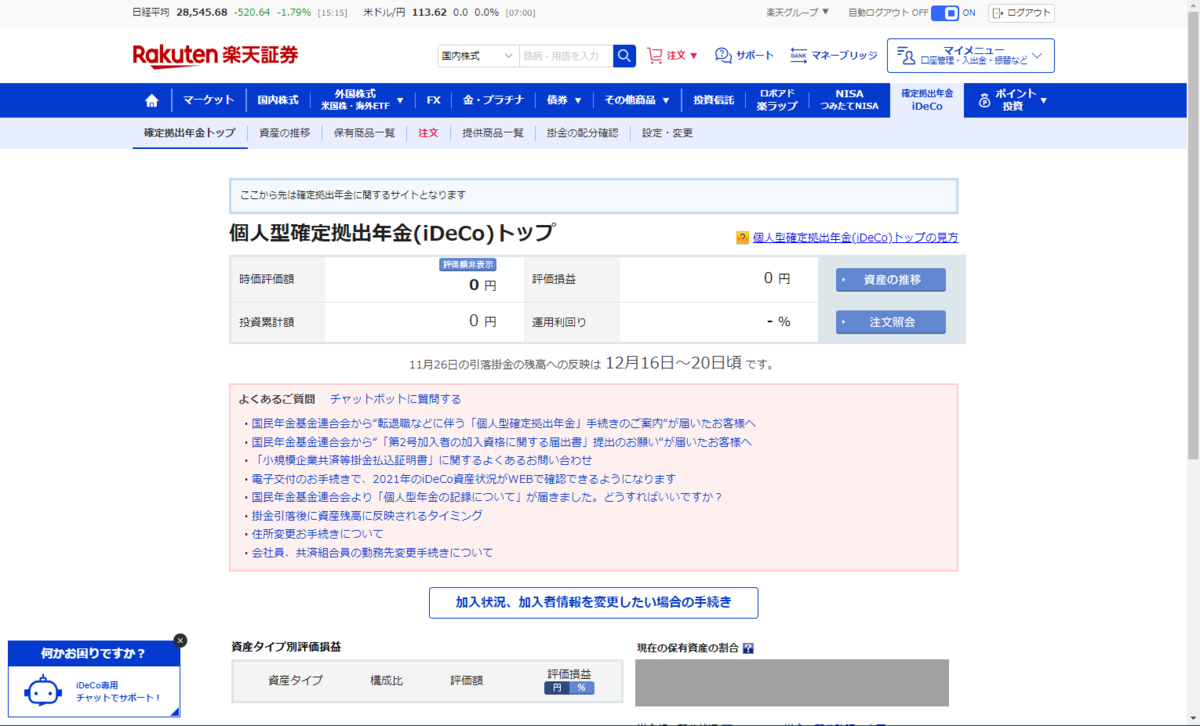Click the magnifier search button
1200x726 pixels.
[624, 56]
